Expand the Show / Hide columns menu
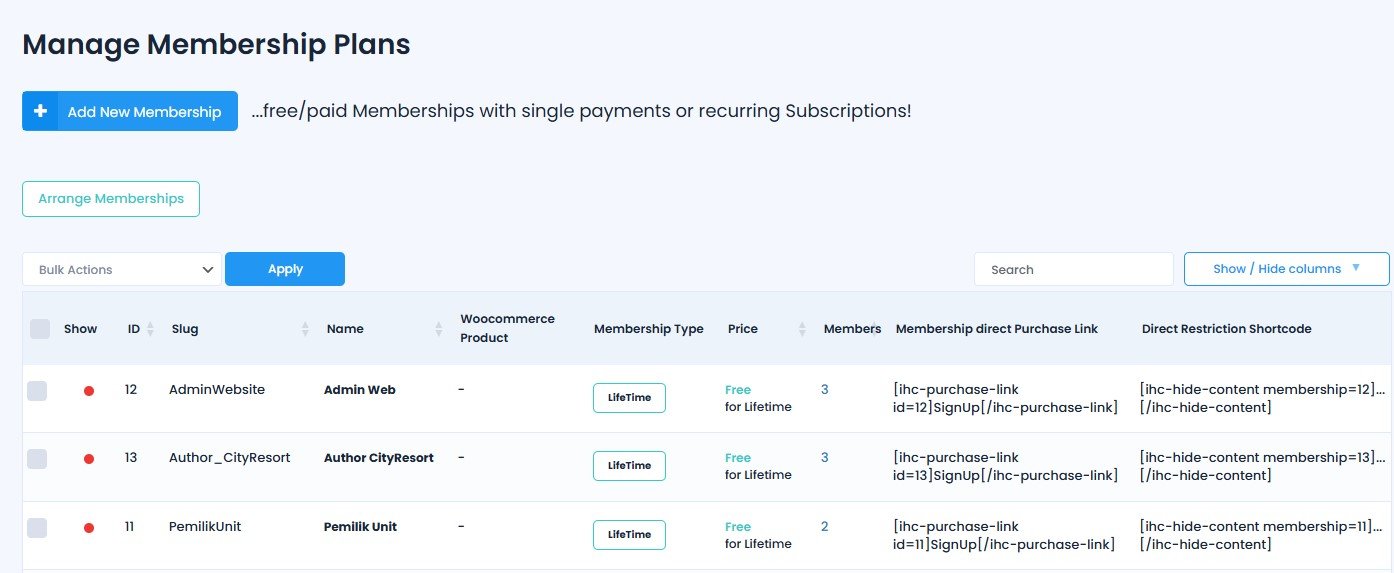 tap(1286, 269)
